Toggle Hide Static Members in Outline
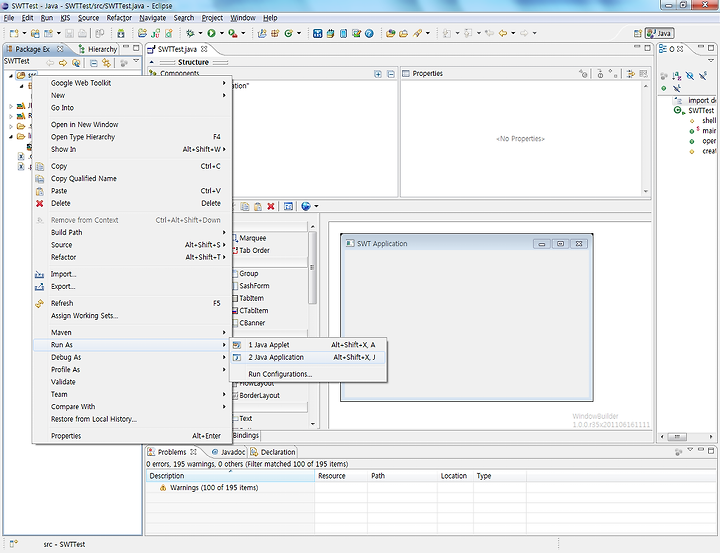The image size is (720, 553). (x=703, y=76)
